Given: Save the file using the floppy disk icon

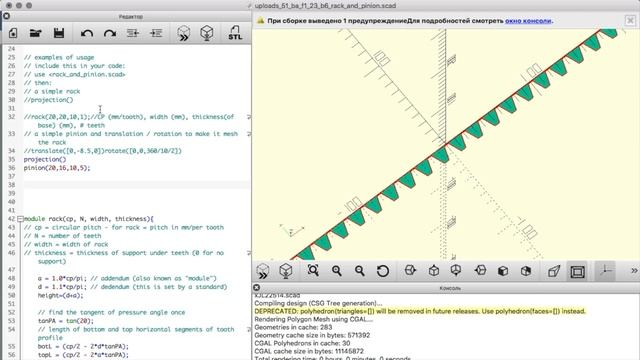Looking at the screenshot, I should coord(59,33).
